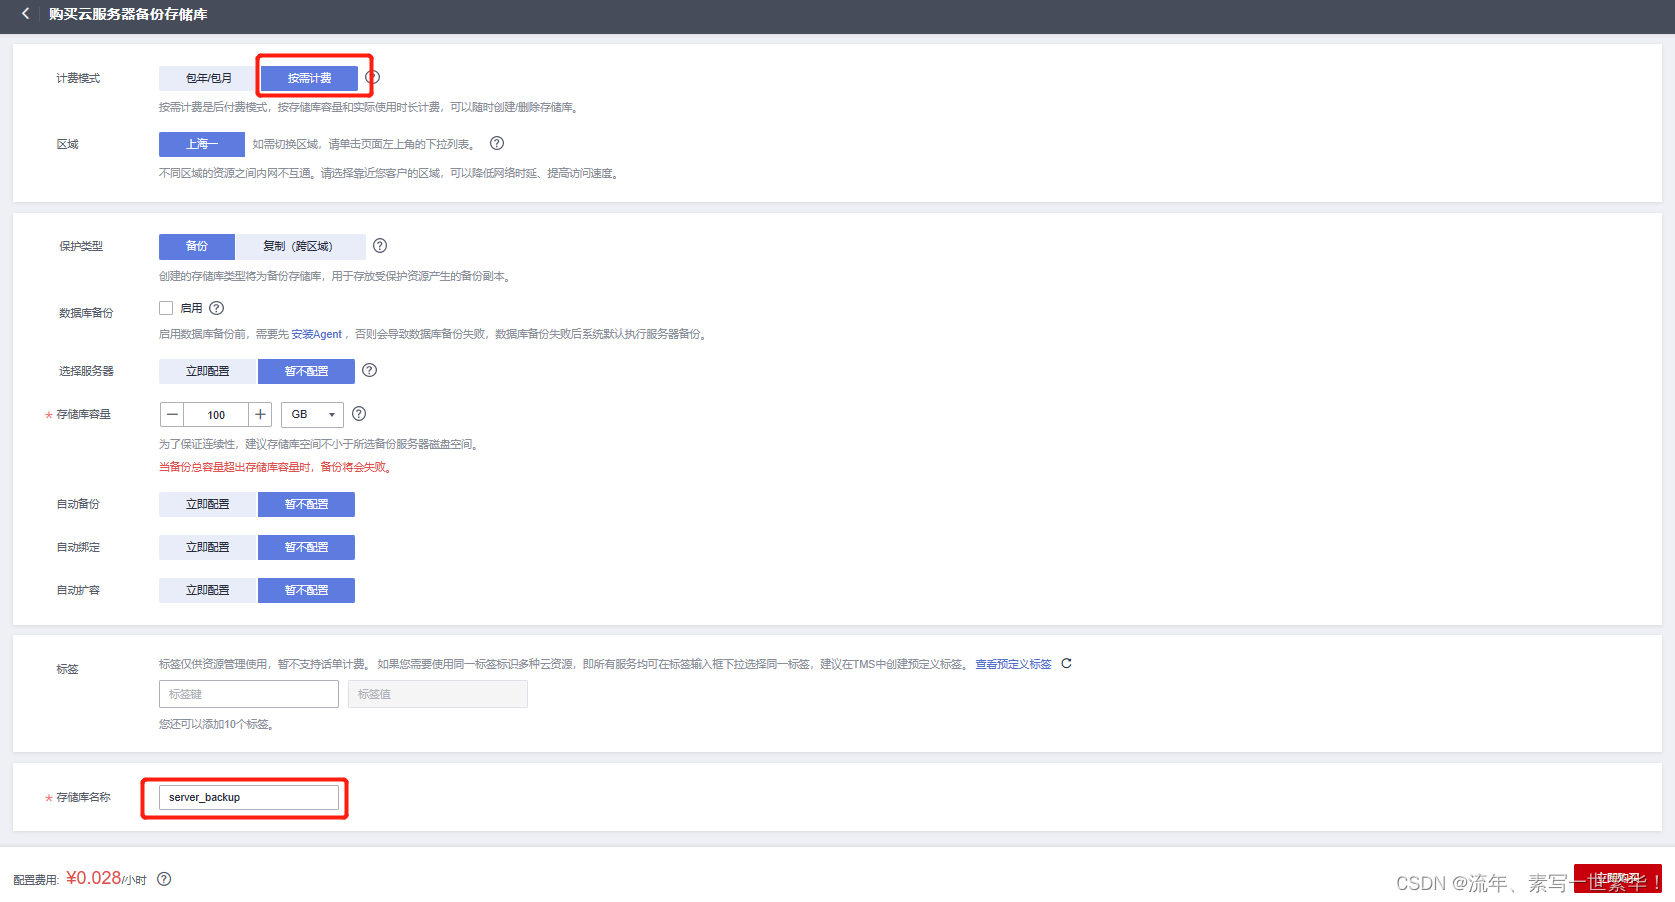Select 按需计费 billing mode

pyautogui.click(x=309, y=78)
